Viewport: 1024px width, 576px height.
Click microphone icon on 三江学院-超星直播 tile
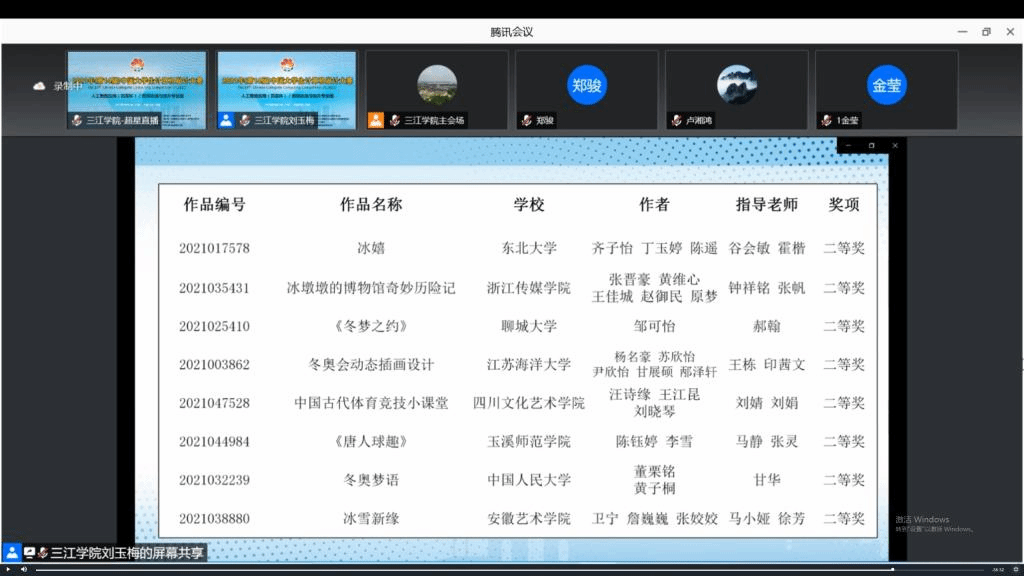(x=77, y=120)
